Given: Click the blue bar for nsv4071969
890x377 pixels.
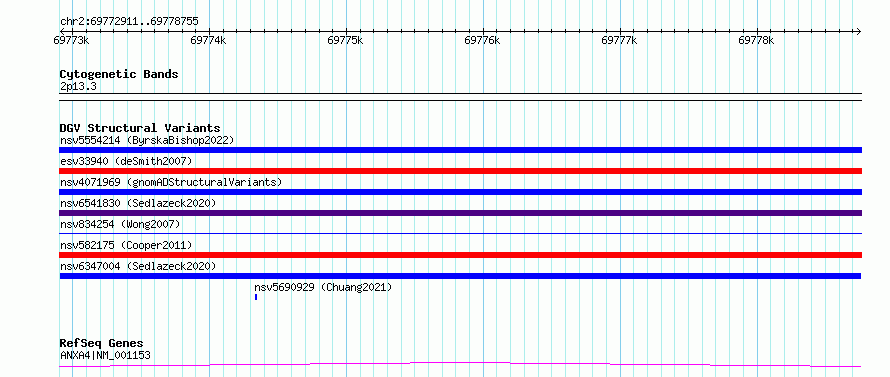Looking at the screenshot, I should (x=460, y=192).
